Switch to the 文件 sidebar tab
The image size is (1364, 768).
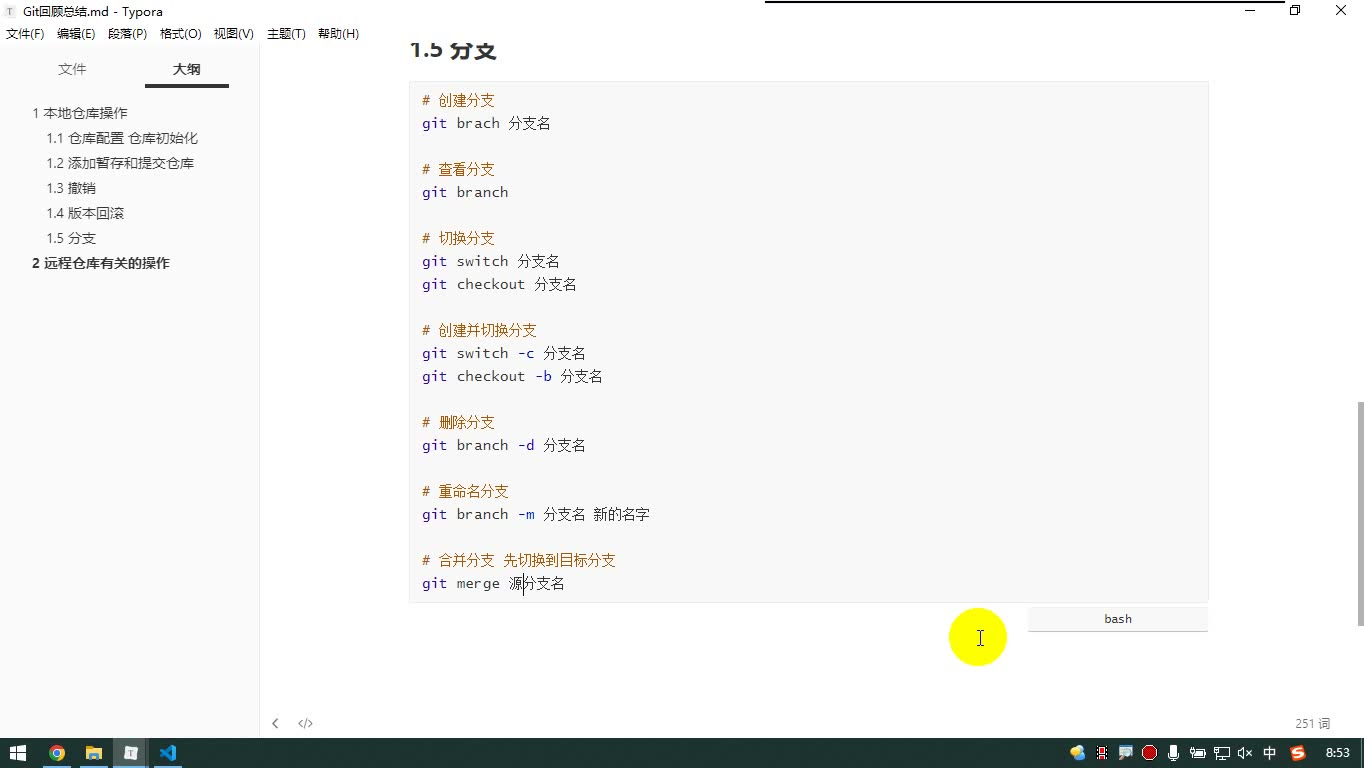pos(72,69)
